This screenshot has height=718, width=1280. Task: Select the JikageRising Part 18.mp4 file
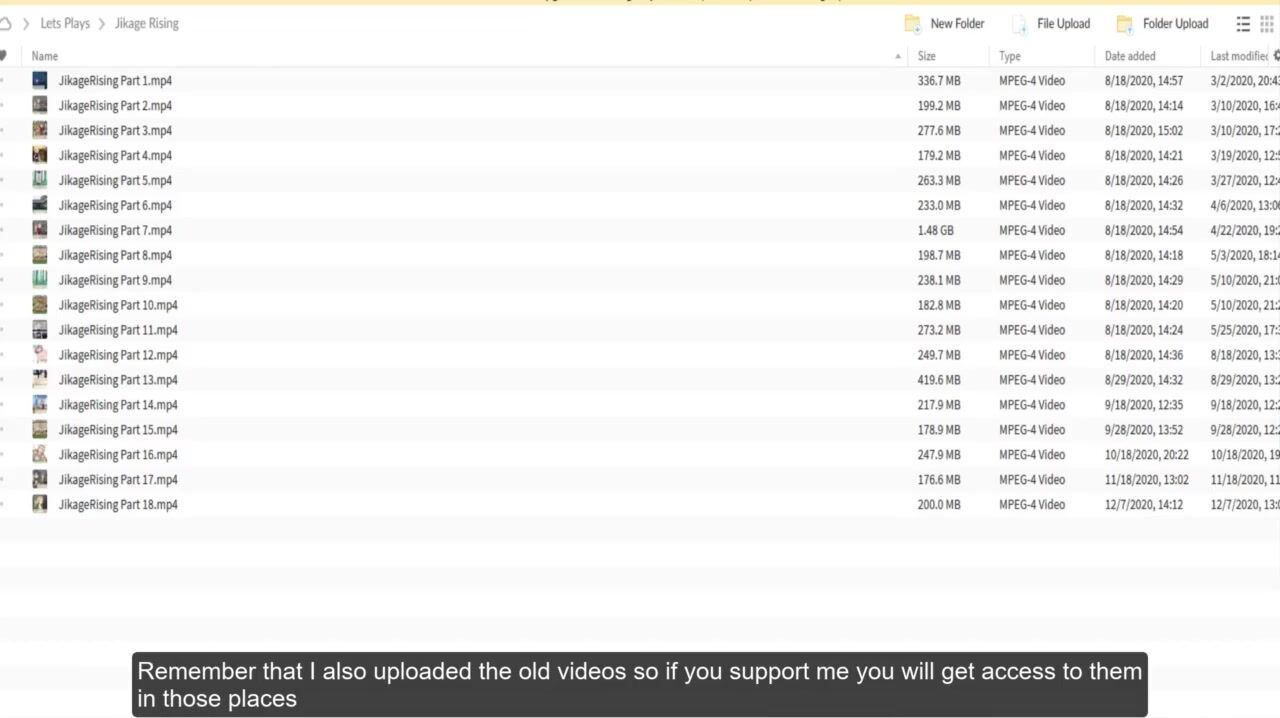pyautogui.click(x=118, y=505)
